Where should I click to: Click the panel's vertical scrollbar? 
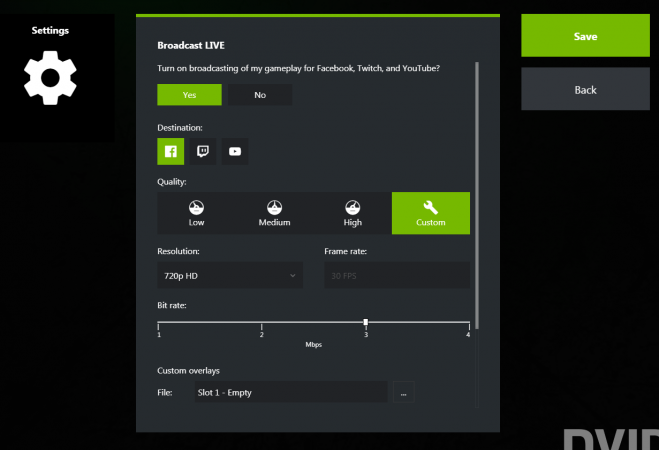pyautogui.click(x=477, y=195)
